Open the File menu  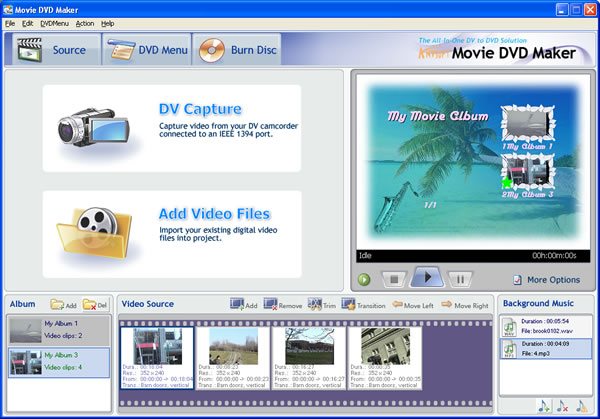(10, 24)
